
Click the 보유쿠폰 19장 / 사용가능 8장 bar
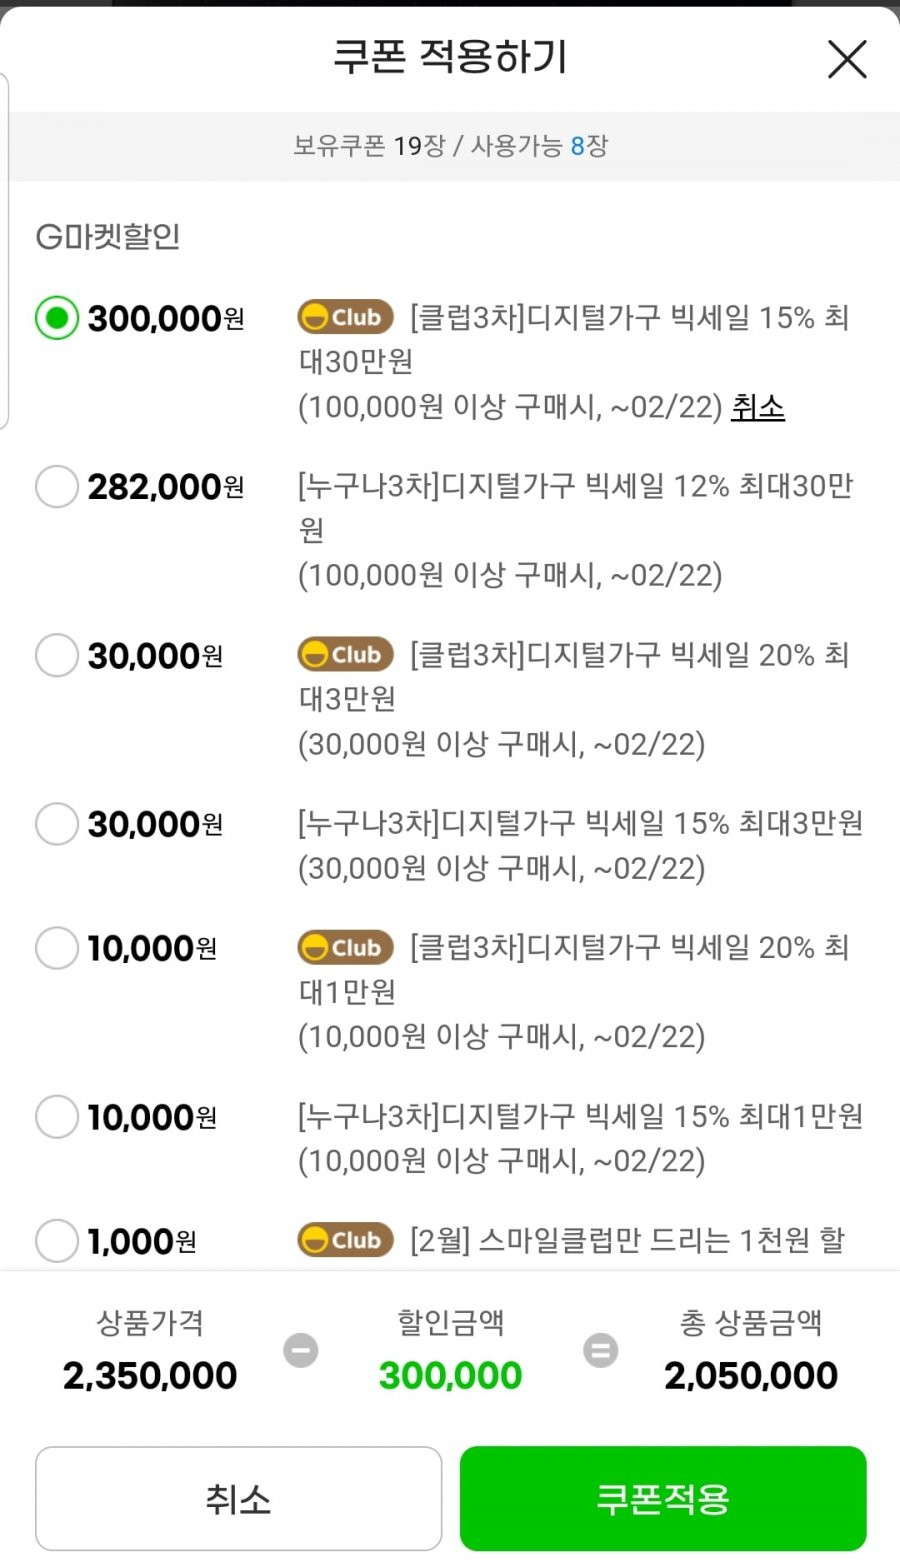point(450,146)
